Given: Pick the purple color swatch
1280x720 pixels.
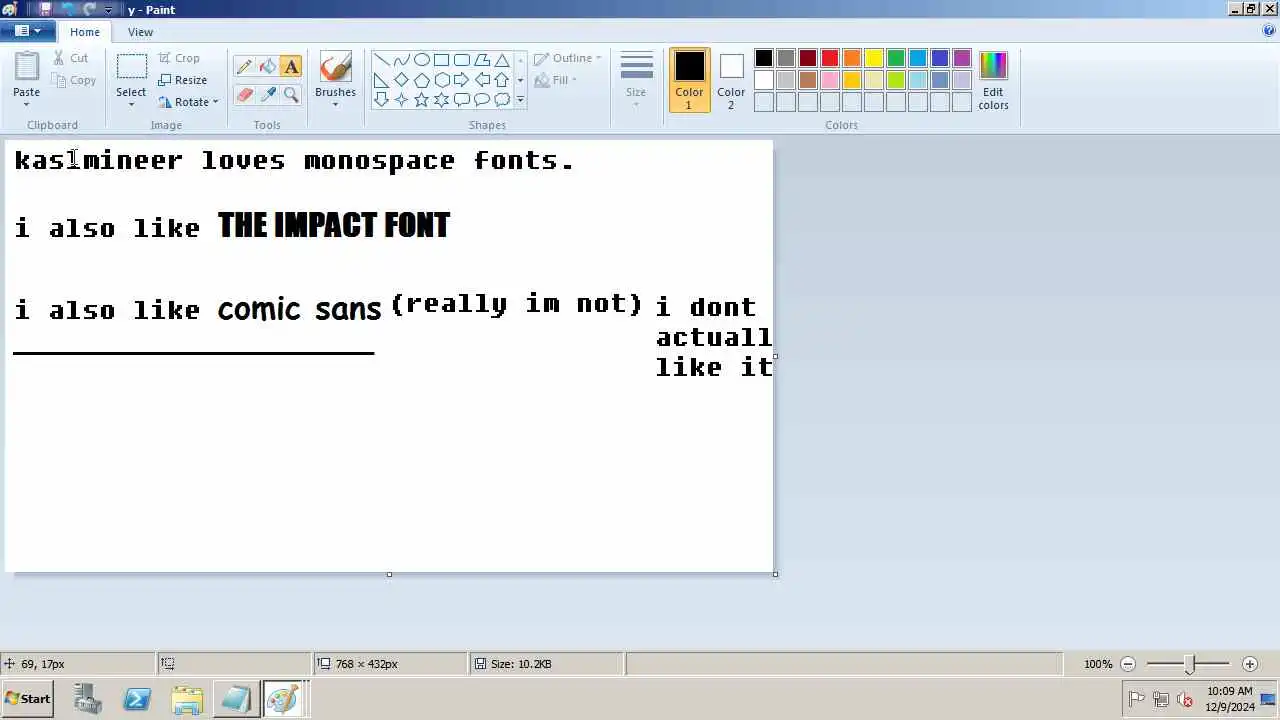Looking at the screenshot, I should [962, 59].
